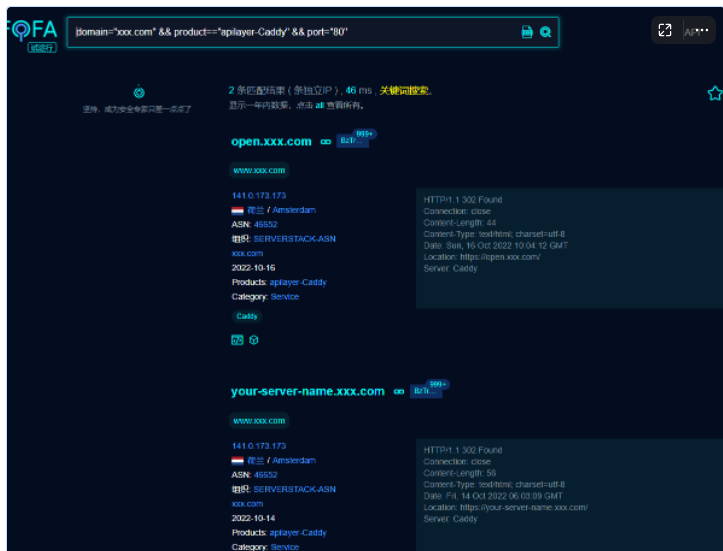Click 'Content-Length: 56' header line
723x551 pixels.
click(460, 473)
